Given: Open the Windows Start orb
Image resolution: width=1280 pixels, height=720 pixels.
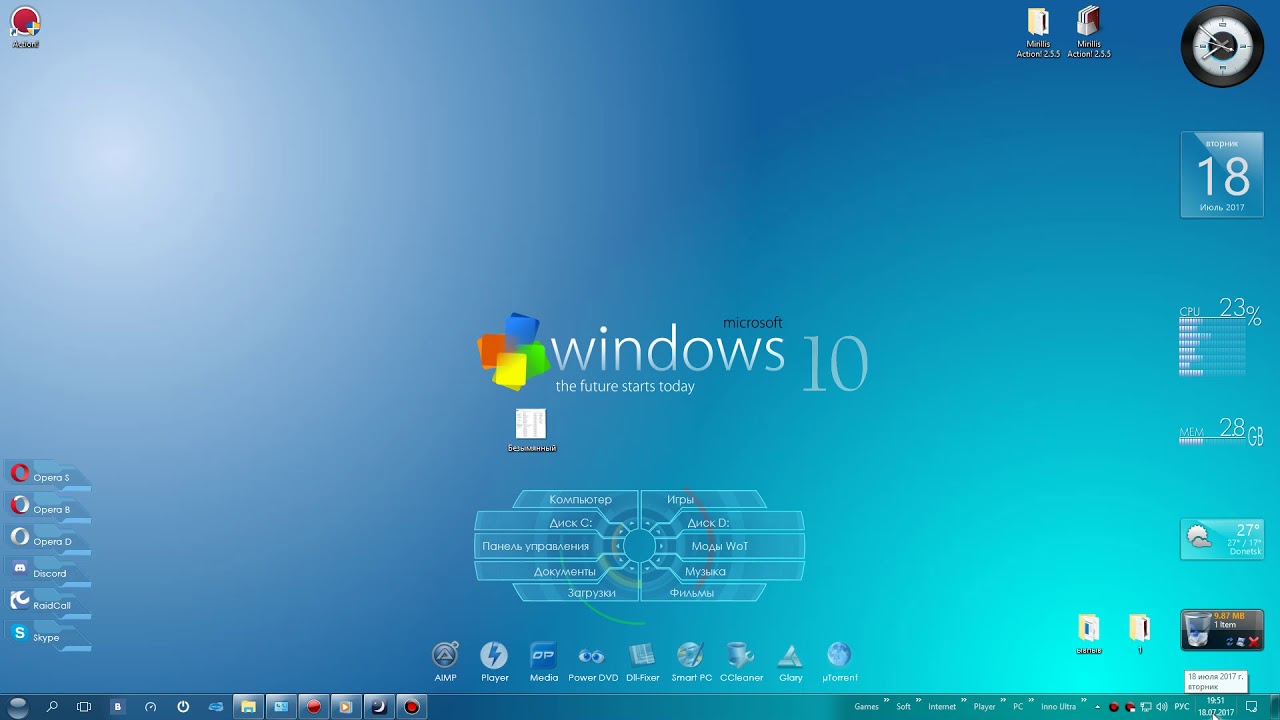Looking at the screenshot, I should [18, 707].
